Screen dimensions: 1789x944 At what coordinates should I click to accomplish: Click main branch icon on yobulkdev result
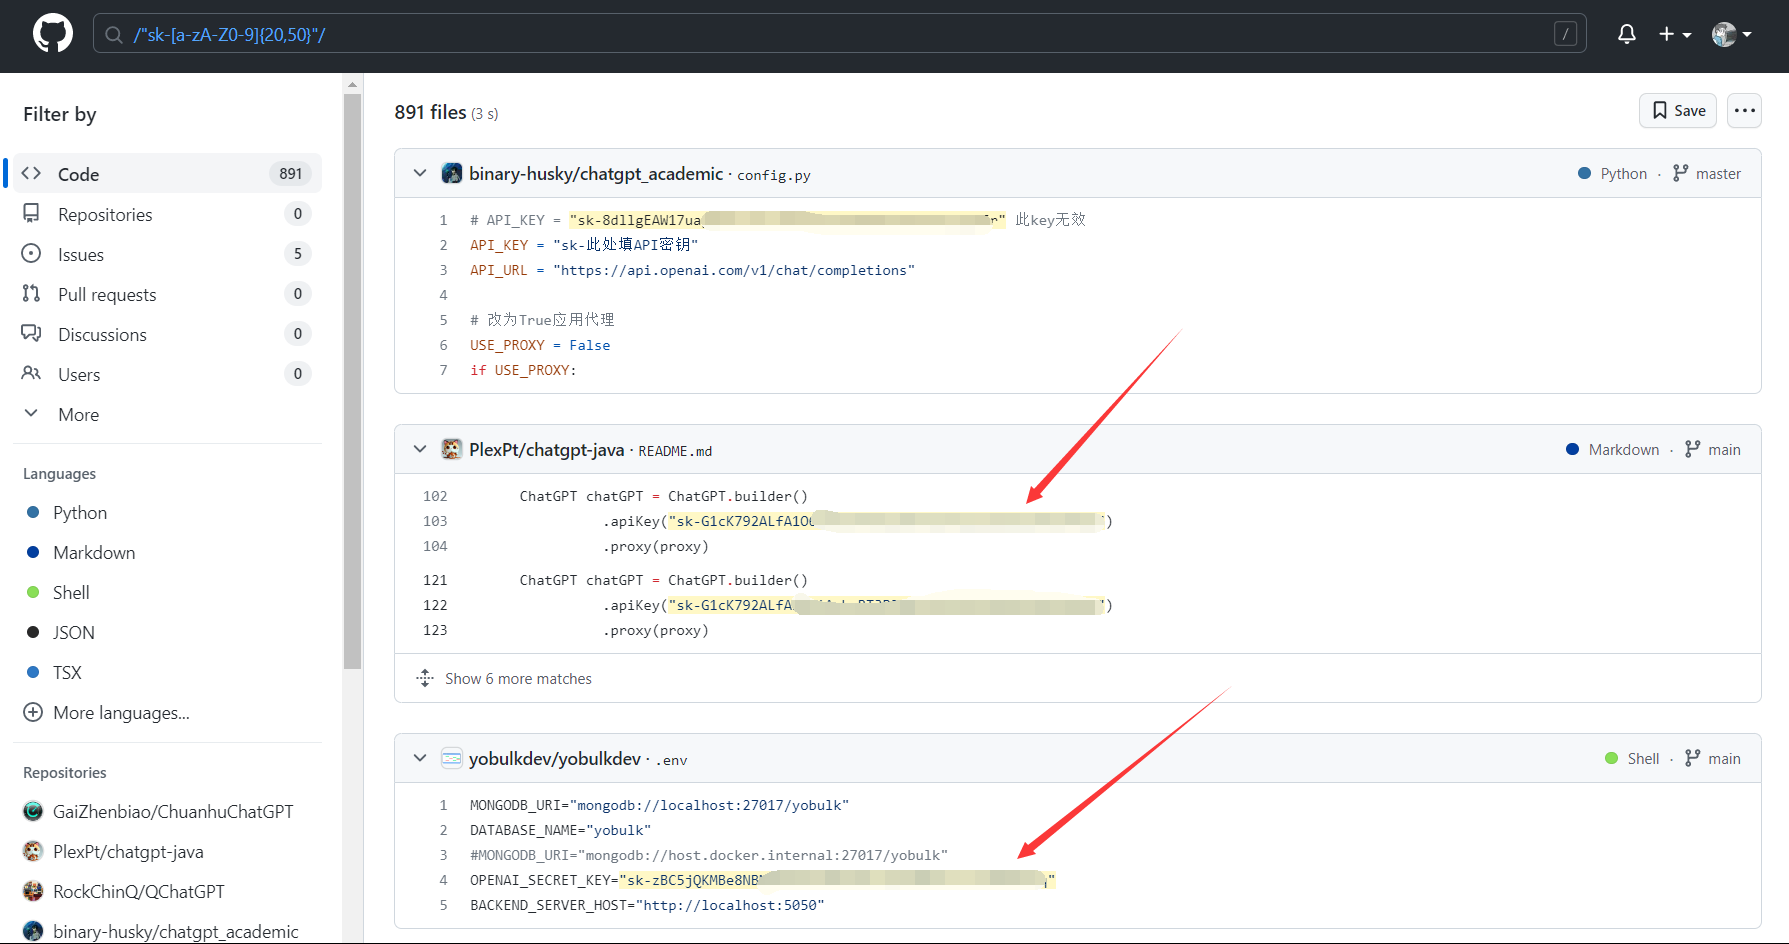1693,758
